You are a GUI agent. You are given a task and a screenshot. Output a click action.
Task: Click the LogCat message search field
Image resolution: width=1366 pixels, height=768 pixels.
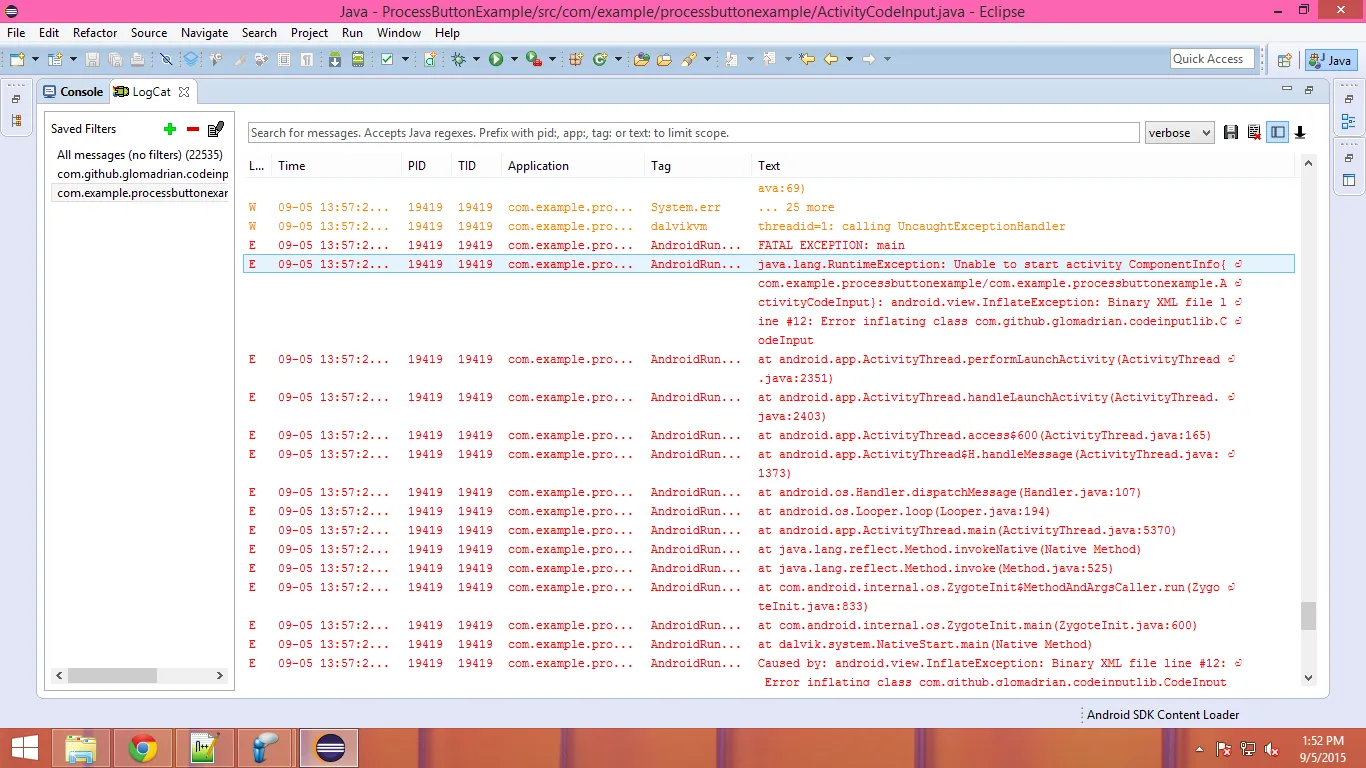[x=694, y=133]
